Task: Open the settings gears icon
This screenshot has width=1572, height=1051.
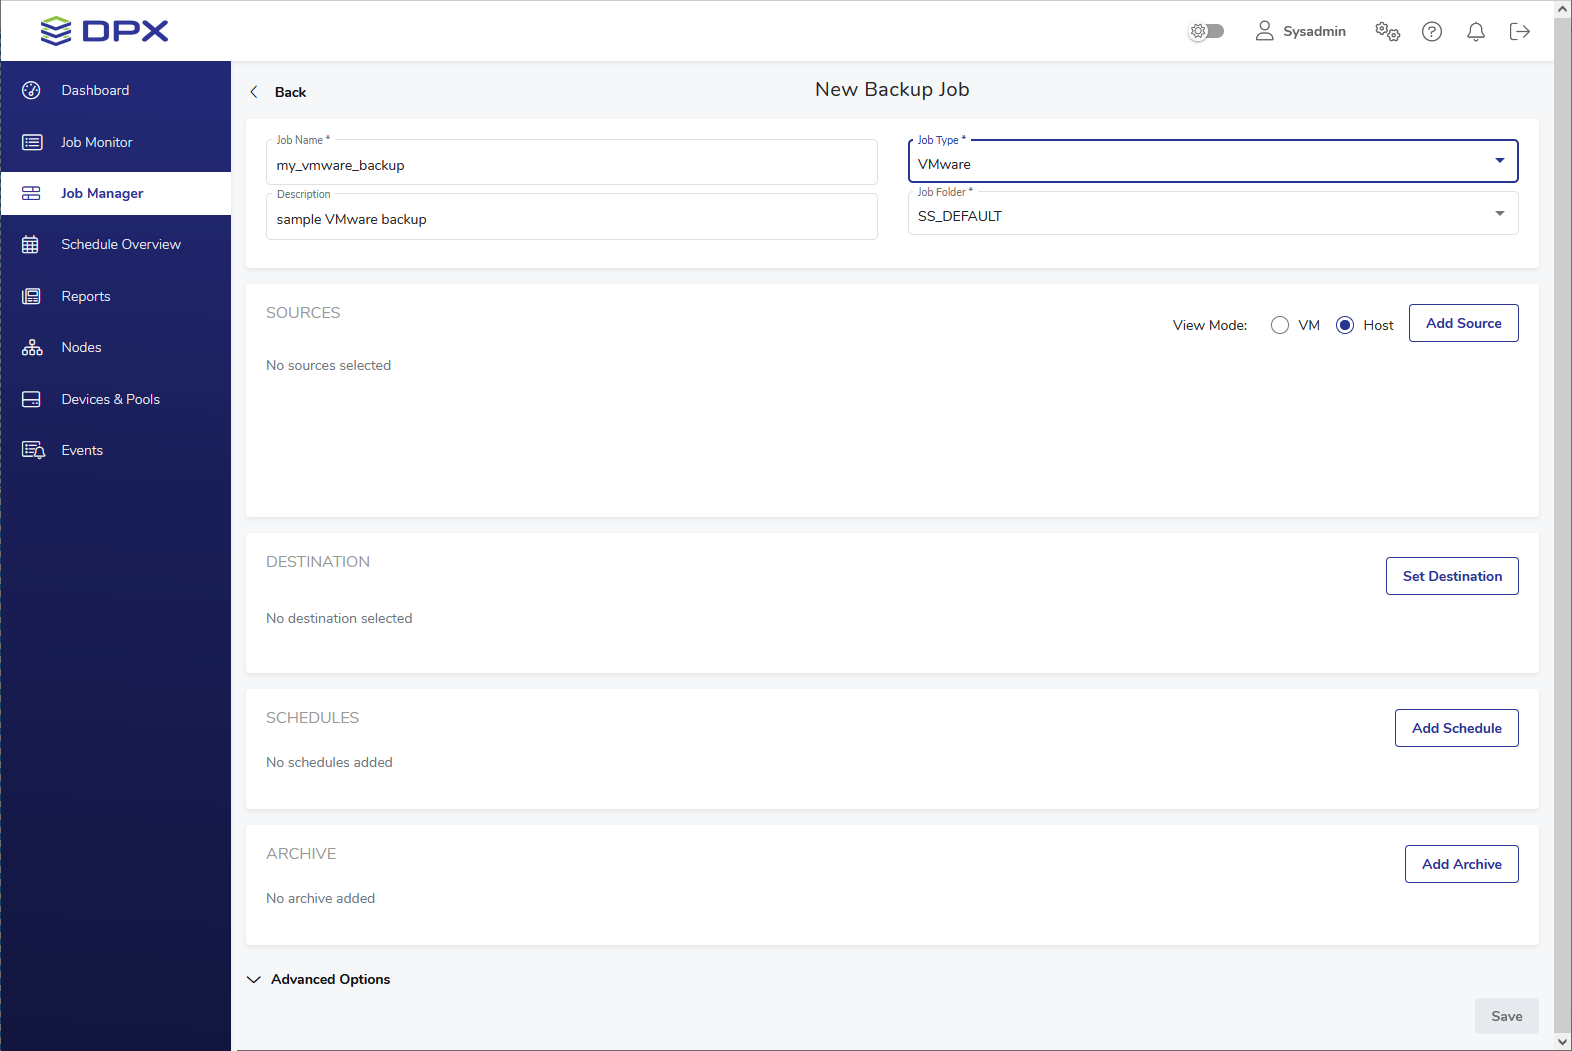Action: (x=1387, y=32)
